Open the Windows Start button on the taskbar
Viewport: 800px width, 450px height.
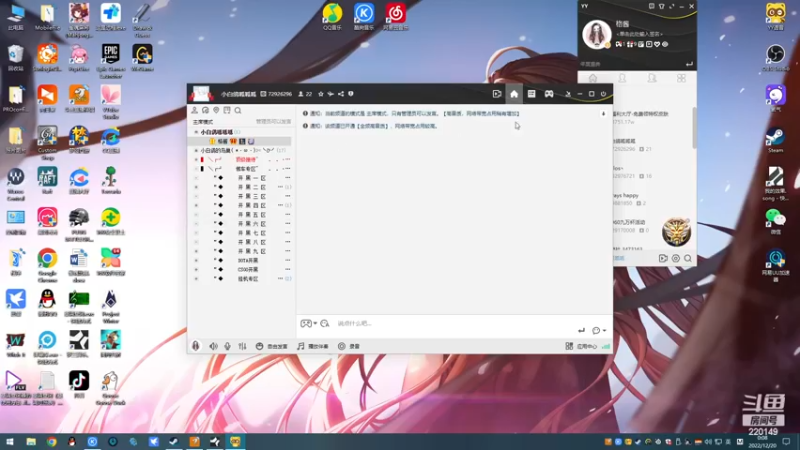pyautogui.click(x=10, y=442)
